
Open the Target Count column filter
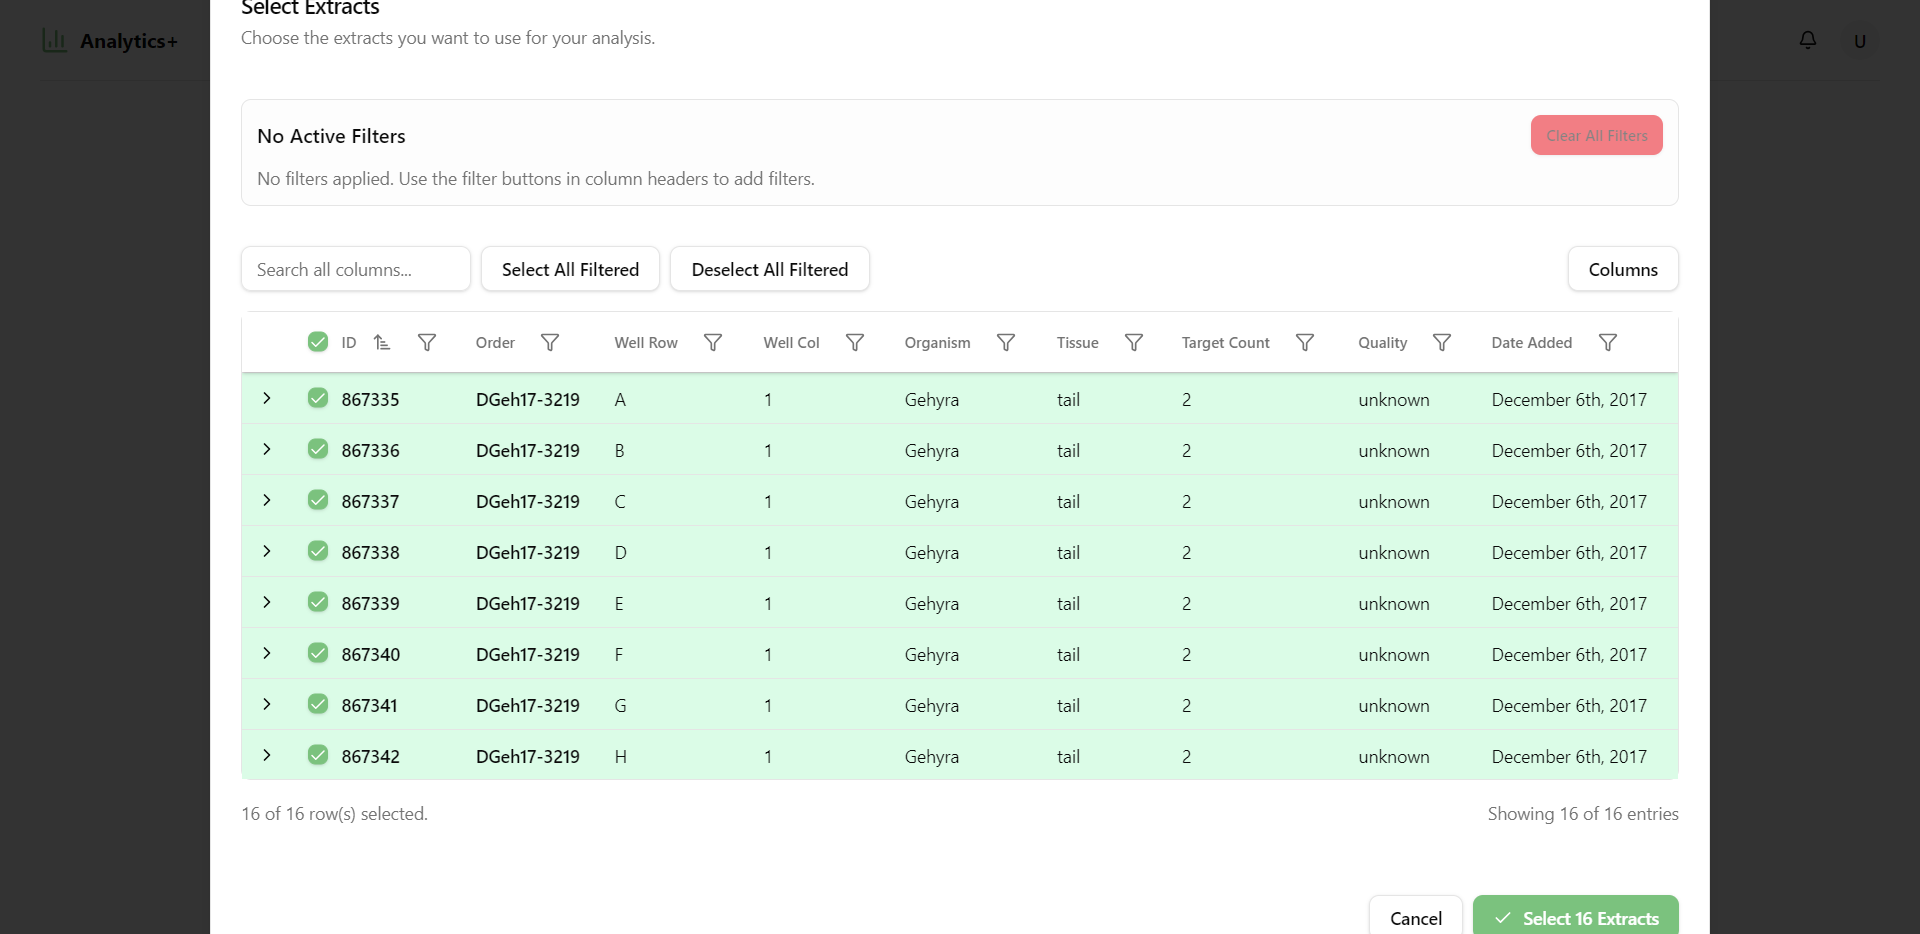(x=1305, y=343)
